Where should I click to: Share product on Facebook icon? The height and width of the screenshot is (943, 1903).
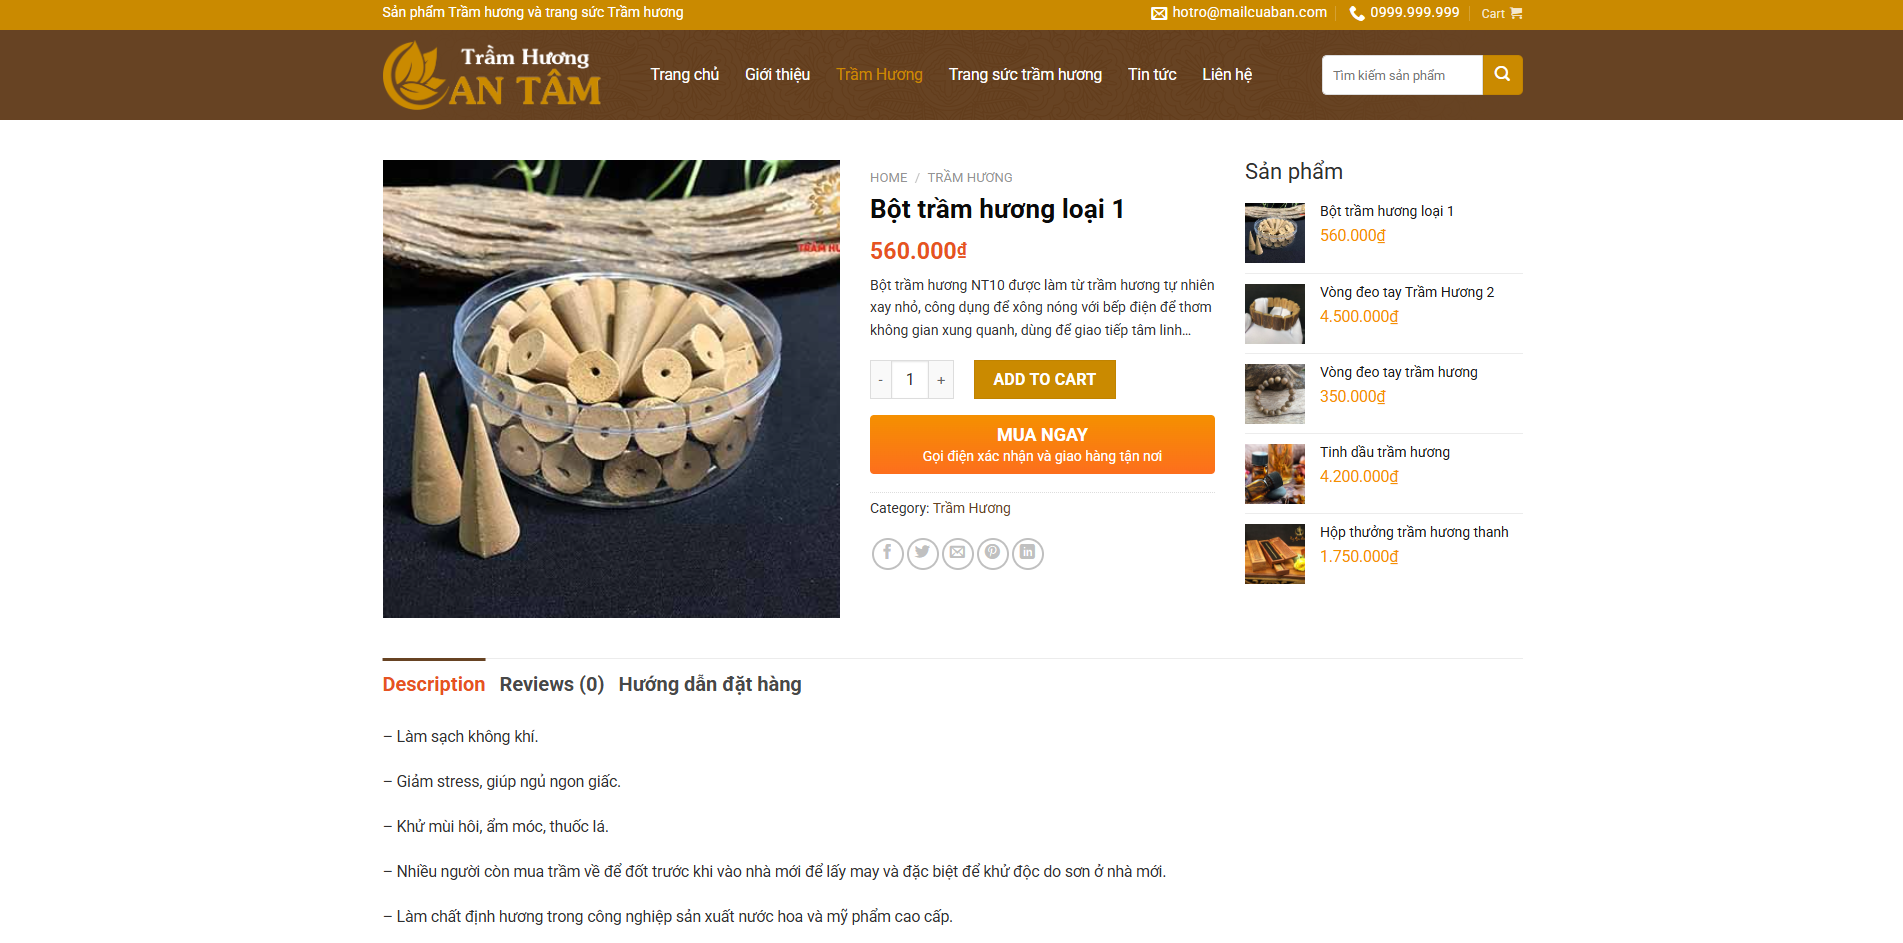coord(887,553)
